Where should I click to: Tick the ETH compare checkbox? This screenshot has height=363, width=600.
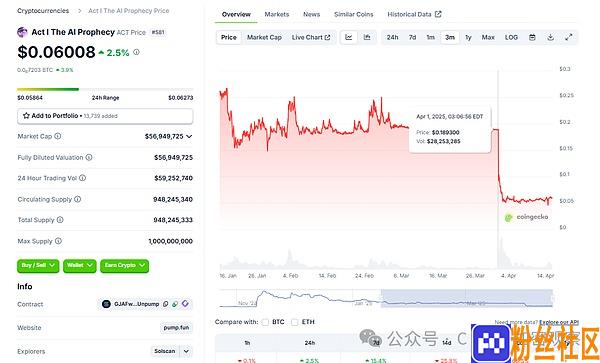pos(294,322)
